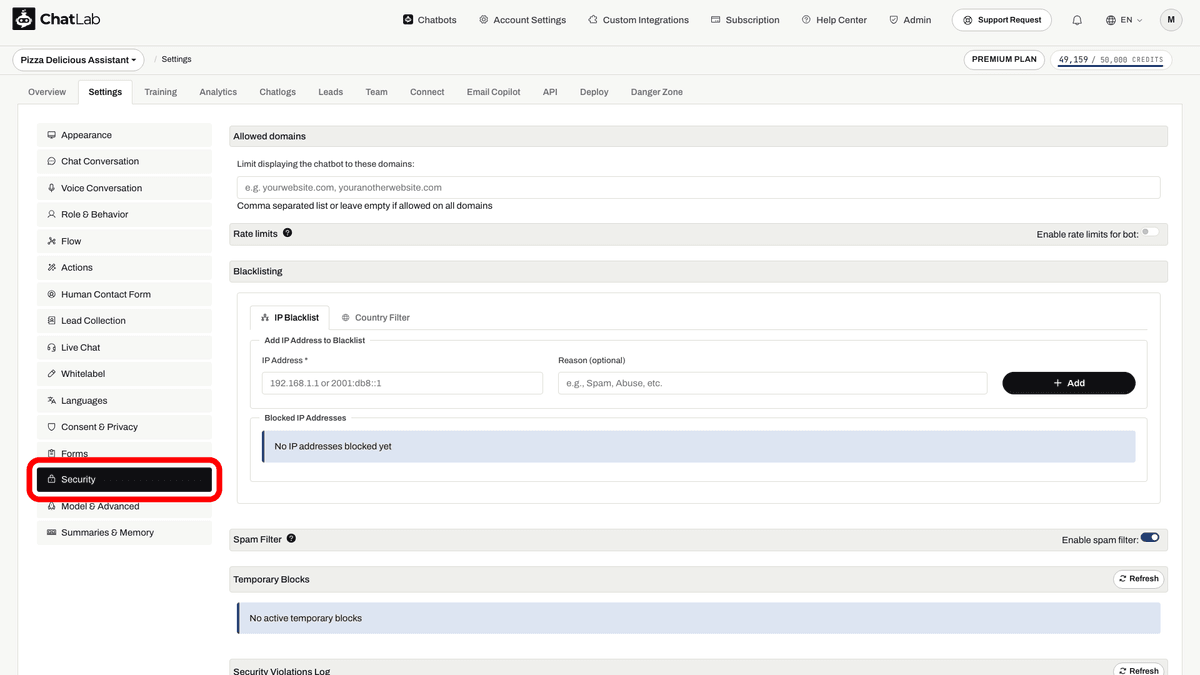Switch to the Danger Zone tab
This screenshot has width=1200, height=675.
click(657, 92)
